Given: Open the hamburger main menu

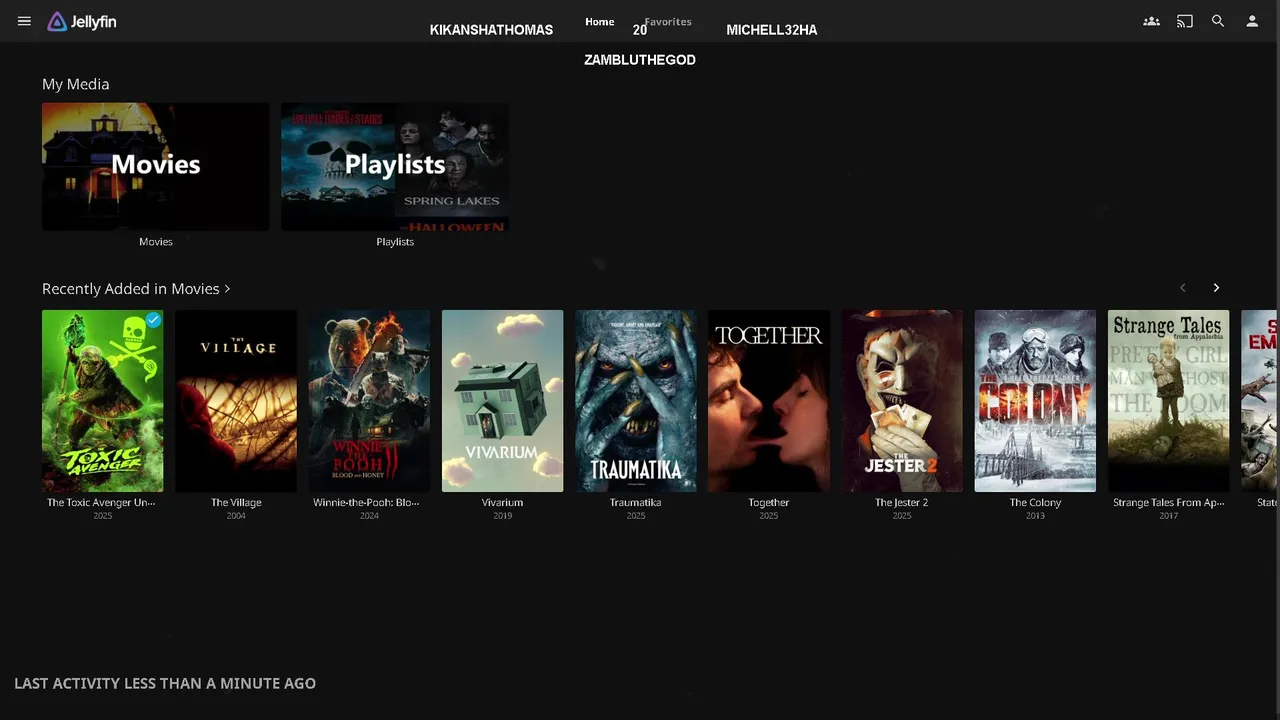Looking at the screenshot, I should (x=24, y=21).
